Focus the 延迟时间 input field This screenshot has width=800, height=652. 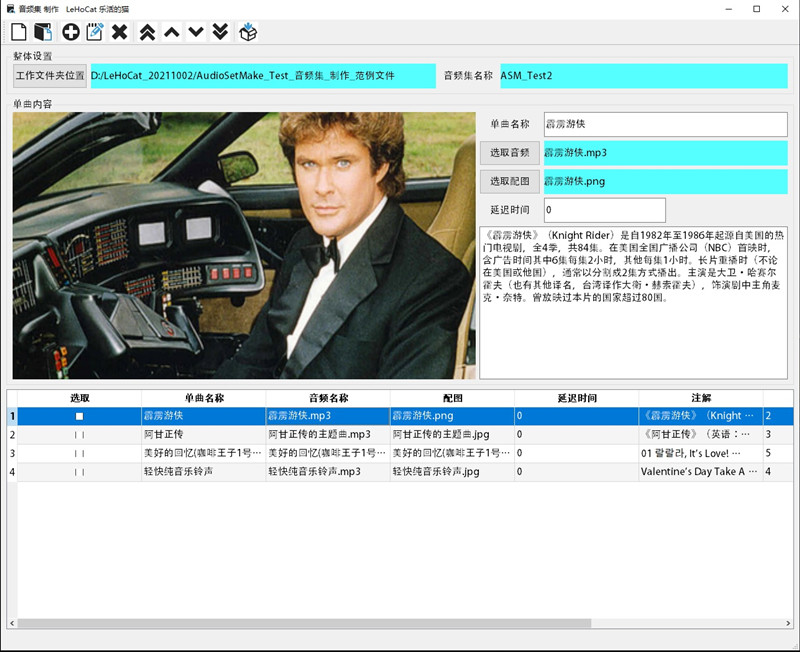tap(605, 210)
